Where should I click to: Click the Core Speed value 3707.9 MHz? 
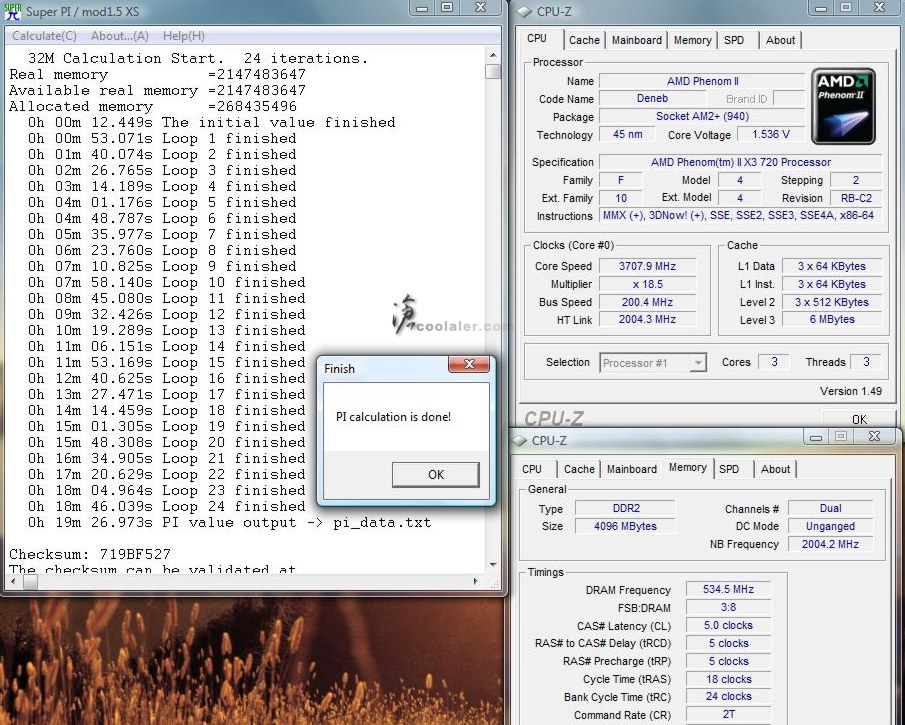pos(647,266)
